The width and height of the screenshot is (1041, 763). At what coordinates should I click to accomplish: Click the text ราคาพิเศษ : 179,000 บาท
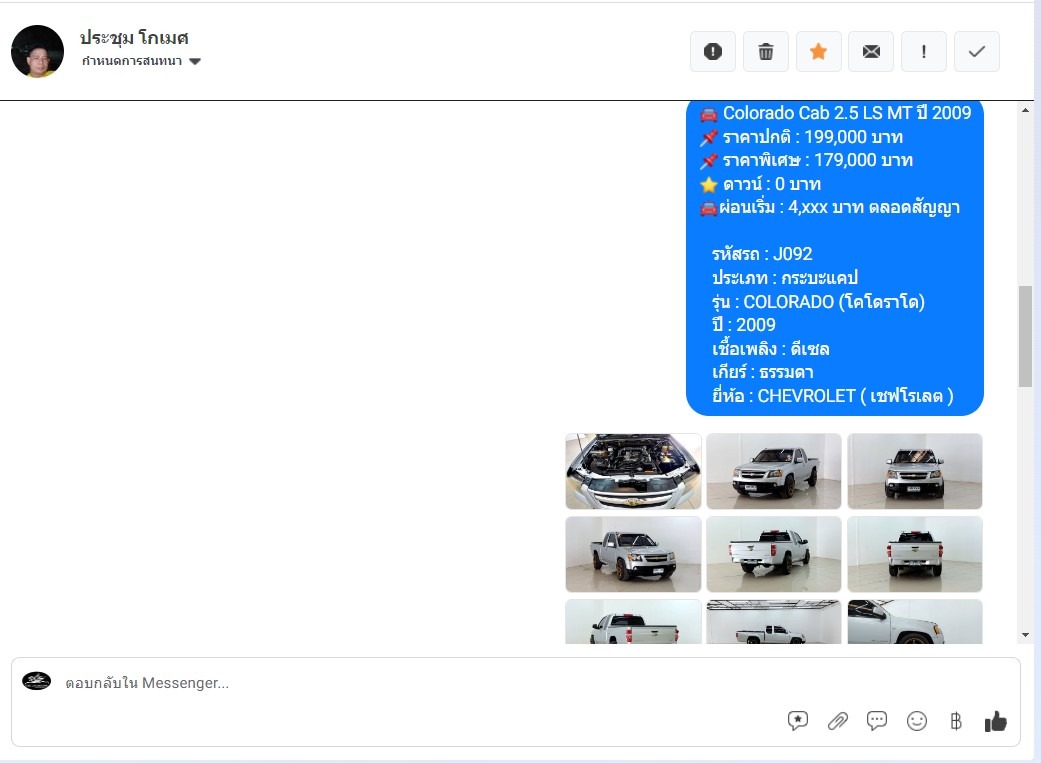pyautogui.click(x=817, y=160)
